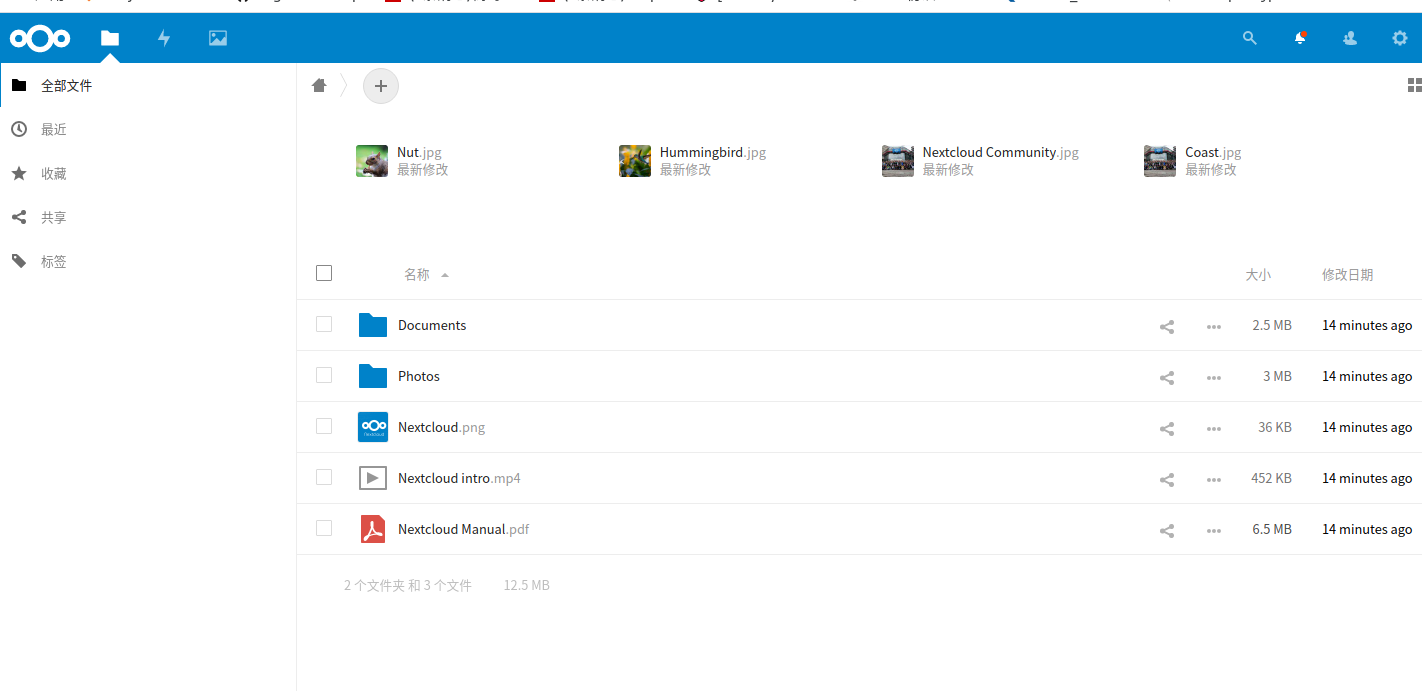Open the three-dot menu for Nextcloud intro.mp4
This screenshot has width=1422, height=691.
pyautogui.click(x=1213, y=478)
